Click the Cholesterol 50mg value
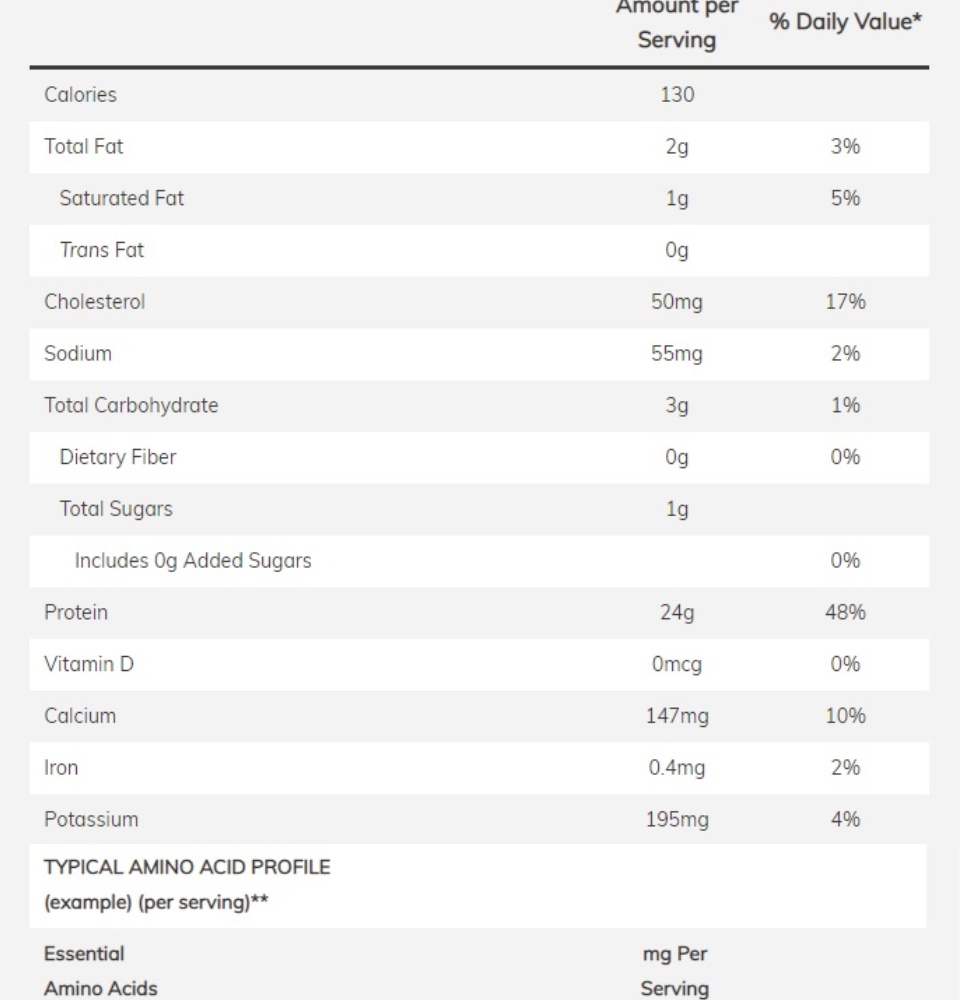 (677, 302)
